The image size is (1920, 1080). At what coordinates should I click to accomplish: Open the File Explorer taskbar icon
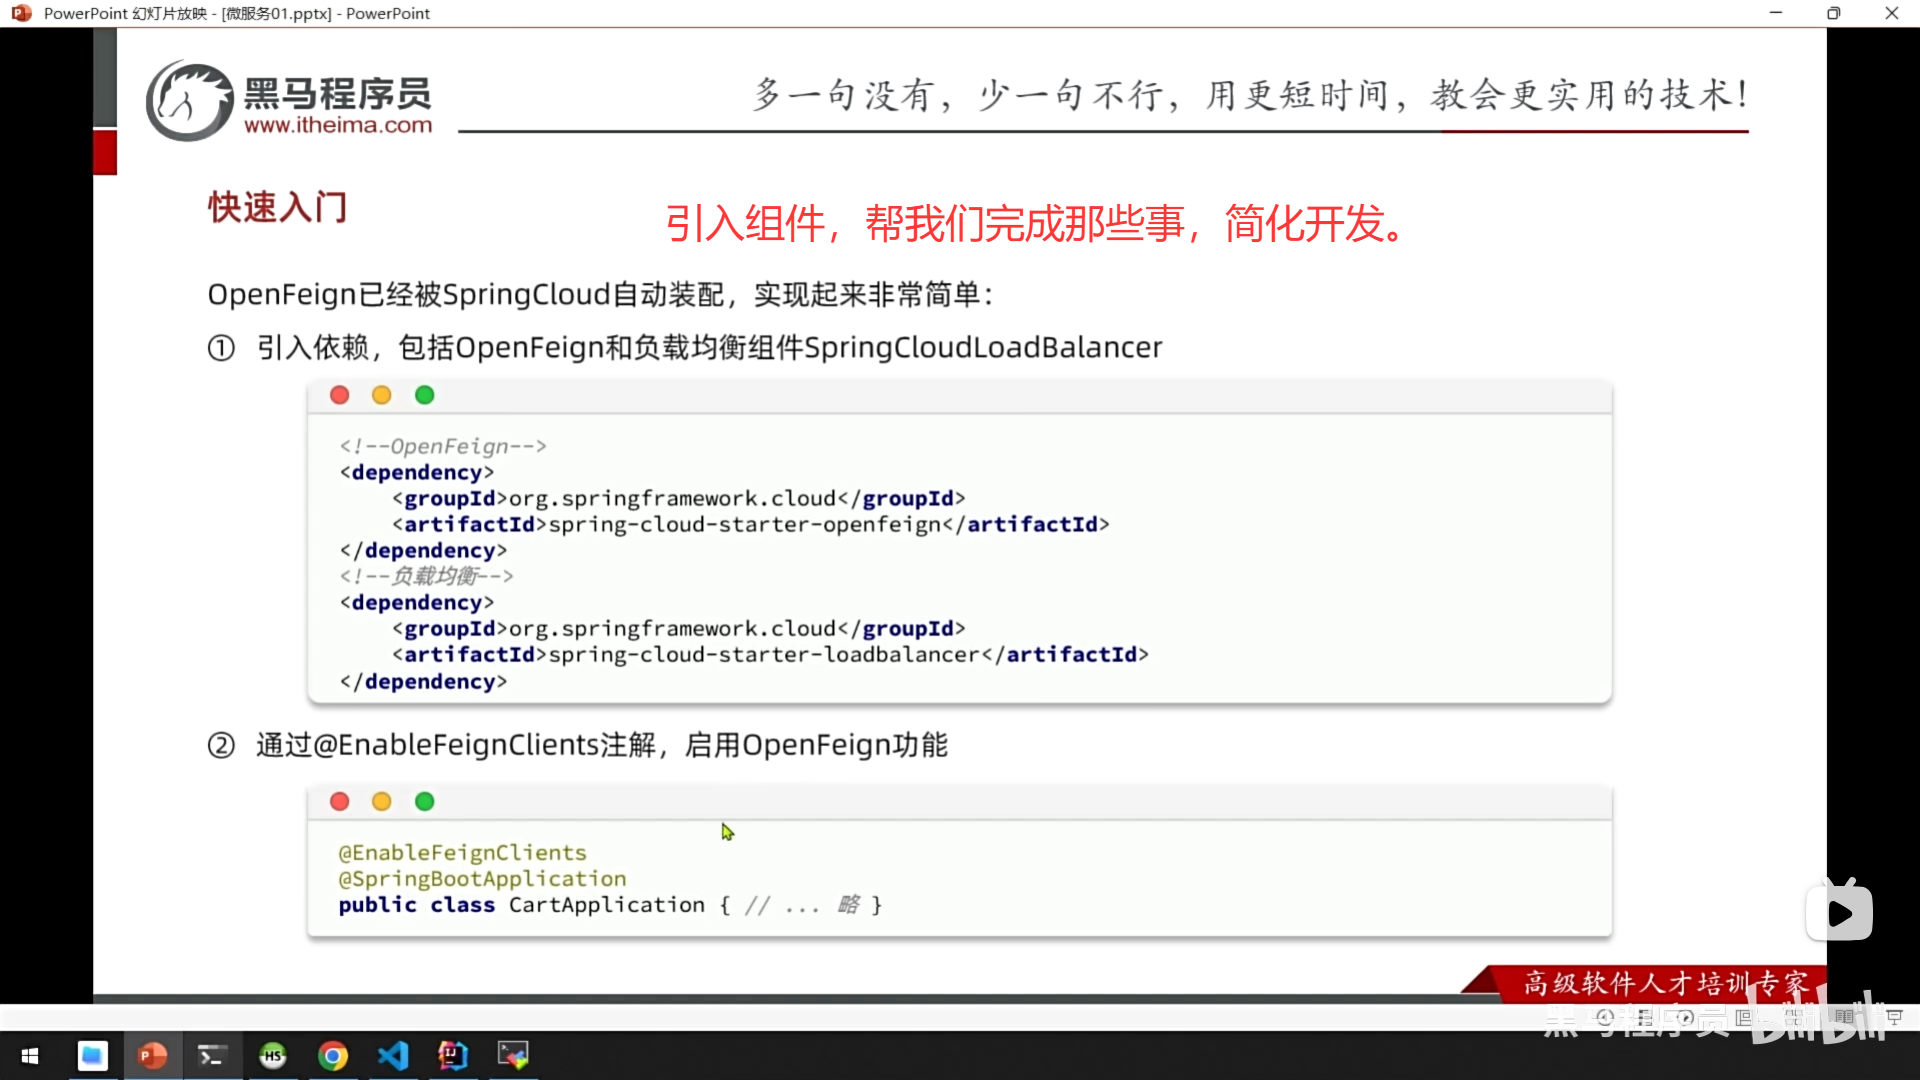92,1055
